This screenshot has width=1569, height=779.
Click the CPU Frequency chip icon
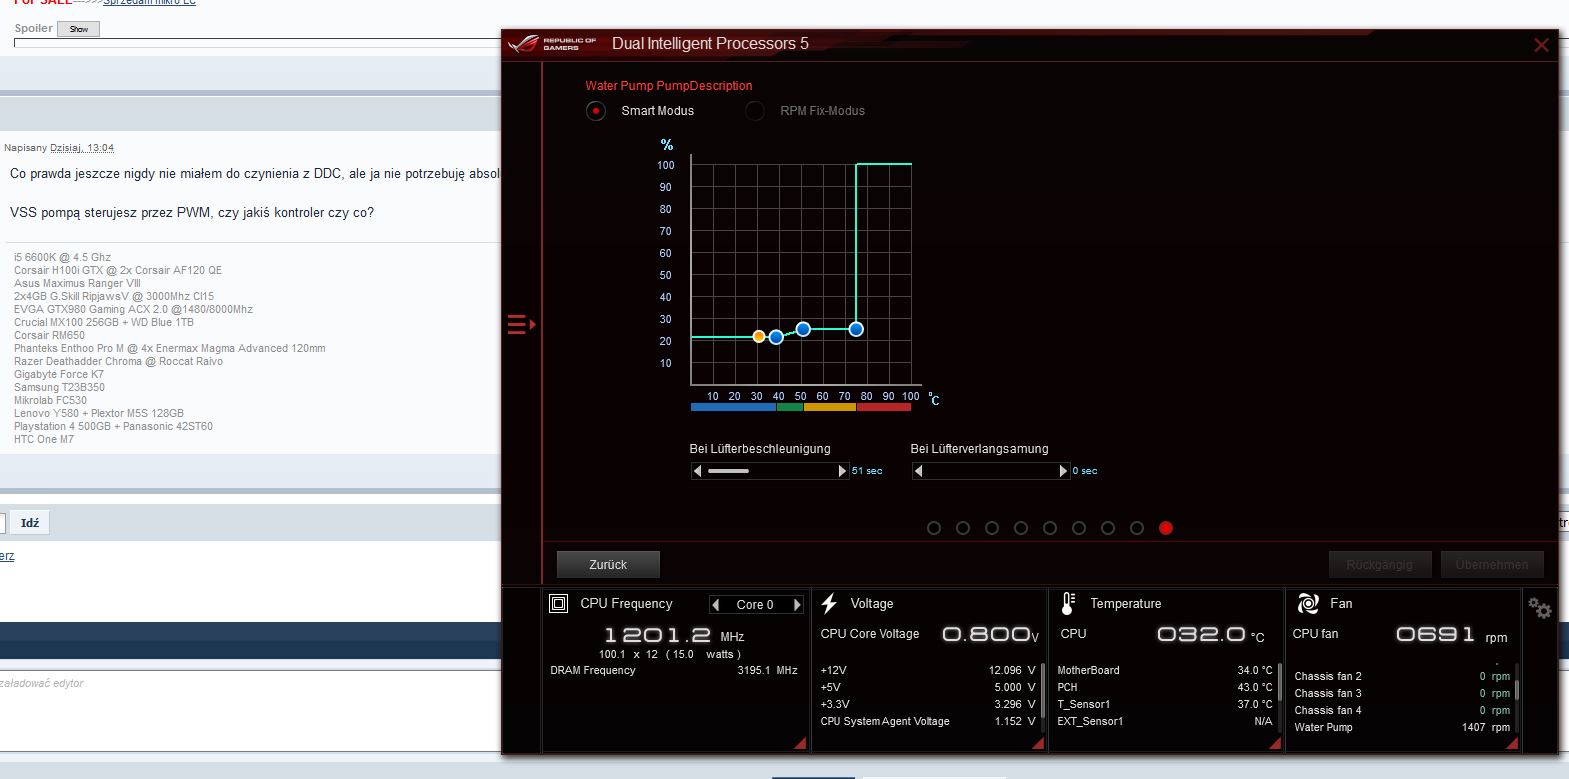559,603
